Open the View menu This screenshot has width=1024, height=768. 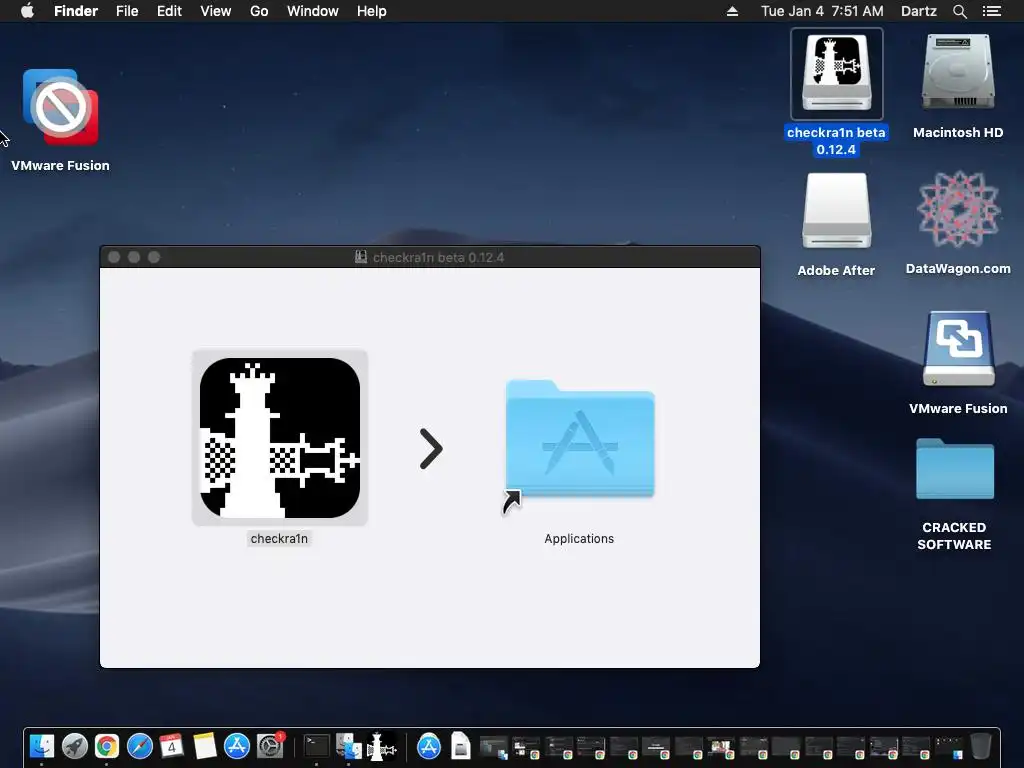point(216,11)
